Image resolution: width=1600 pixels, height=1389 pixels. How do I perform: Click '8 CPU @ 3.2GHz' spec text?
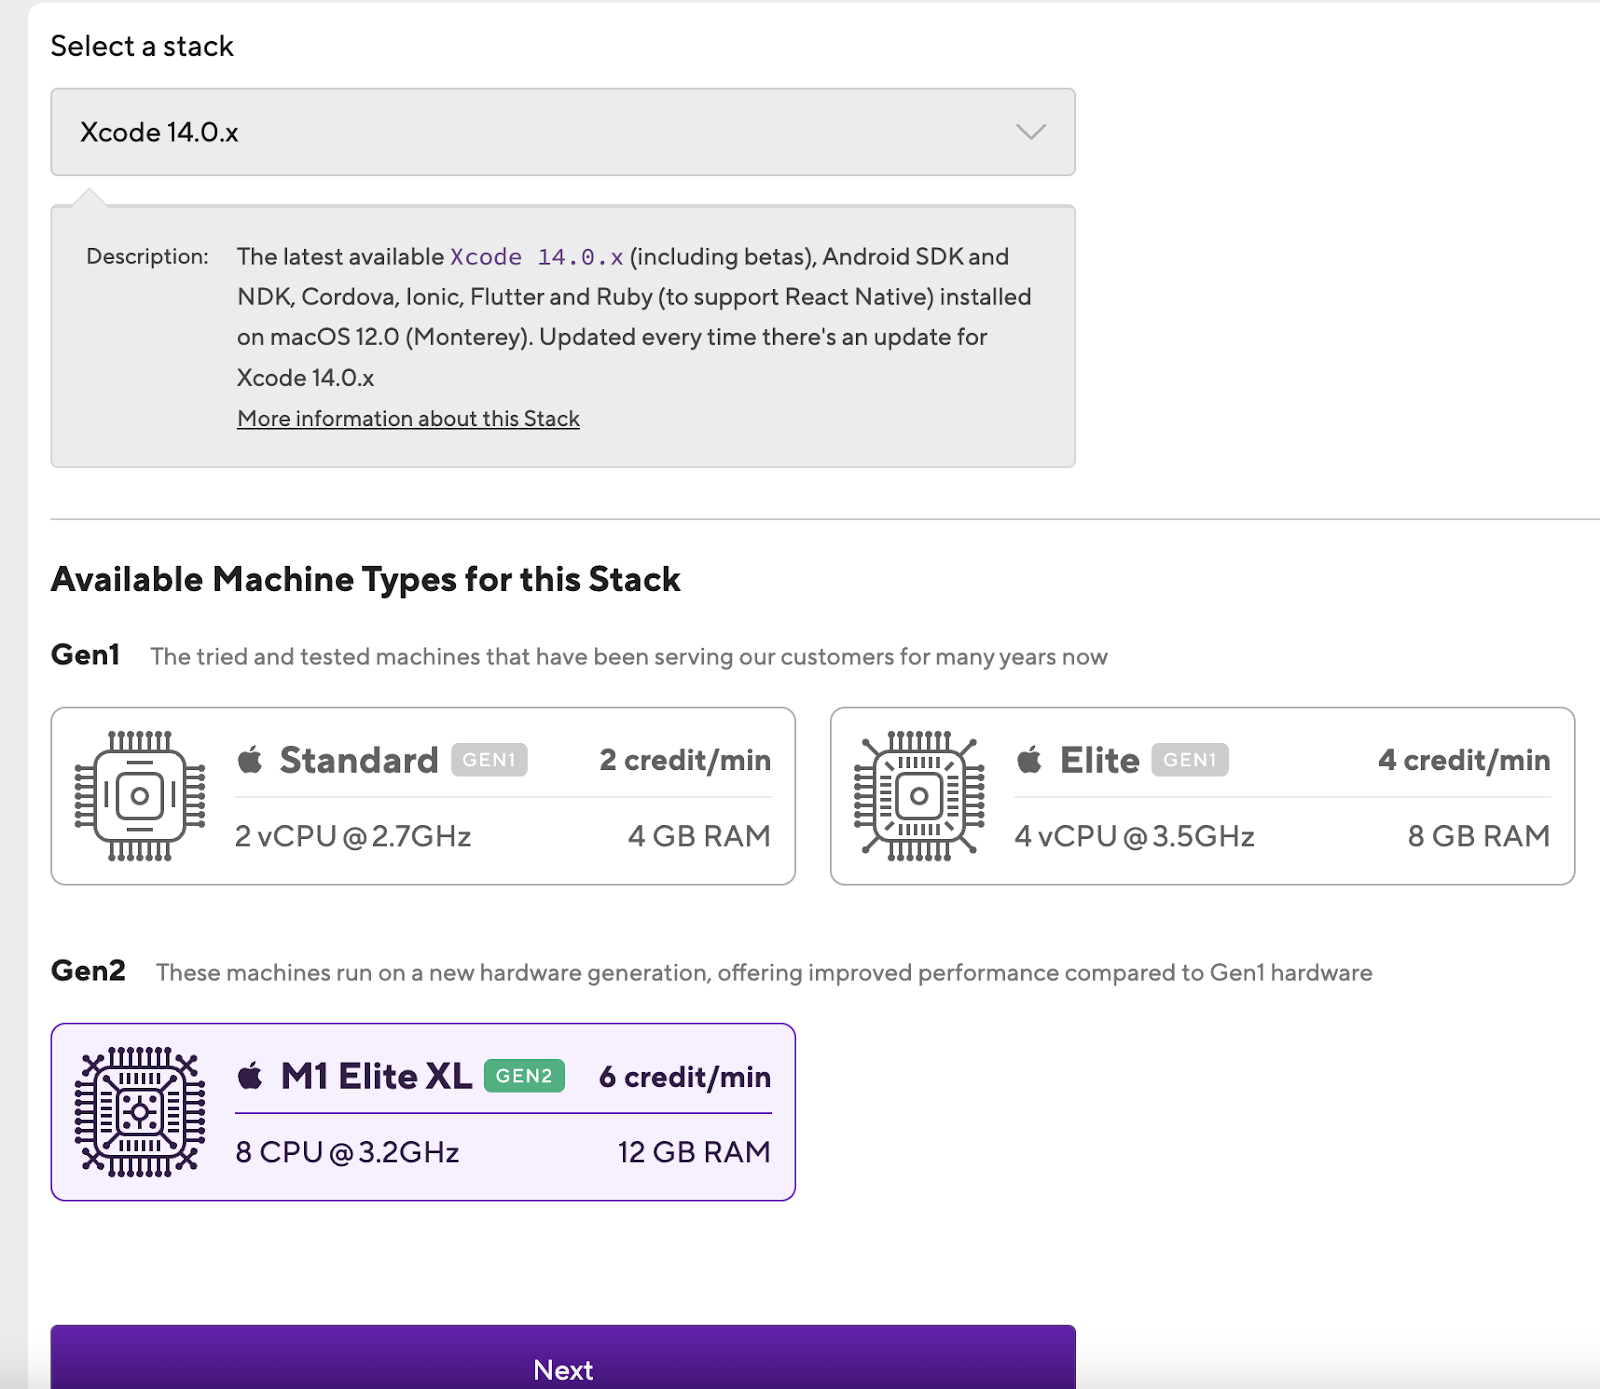click(x=347, y=1152)
